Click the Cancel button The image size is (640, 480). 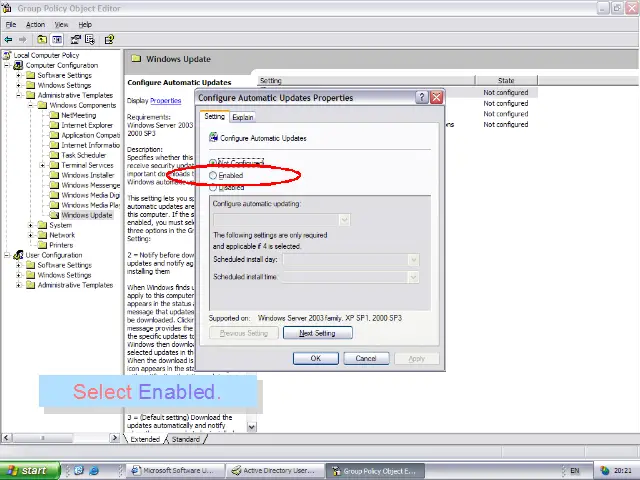pyautogui.click(x=366, y=358)
